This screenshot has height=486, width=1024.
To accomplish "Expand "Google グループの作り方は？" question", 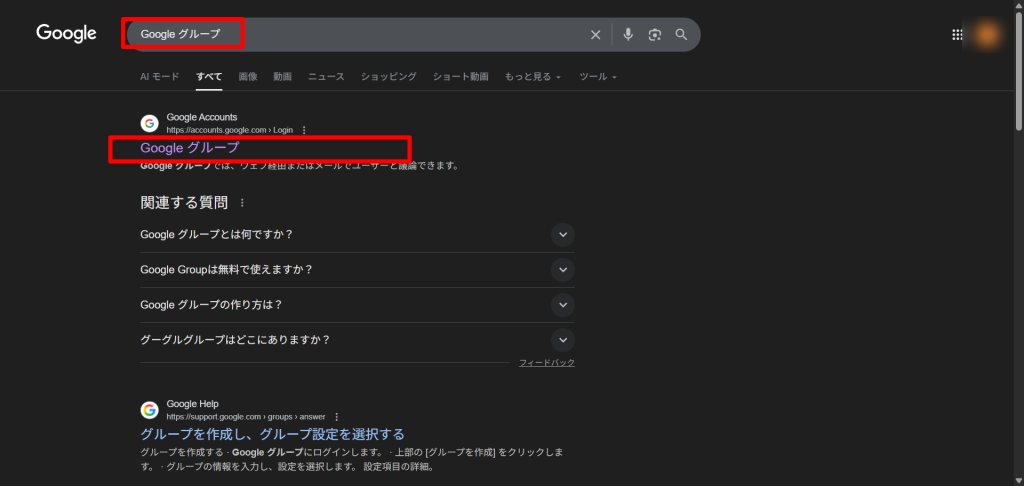I will 563,305.
